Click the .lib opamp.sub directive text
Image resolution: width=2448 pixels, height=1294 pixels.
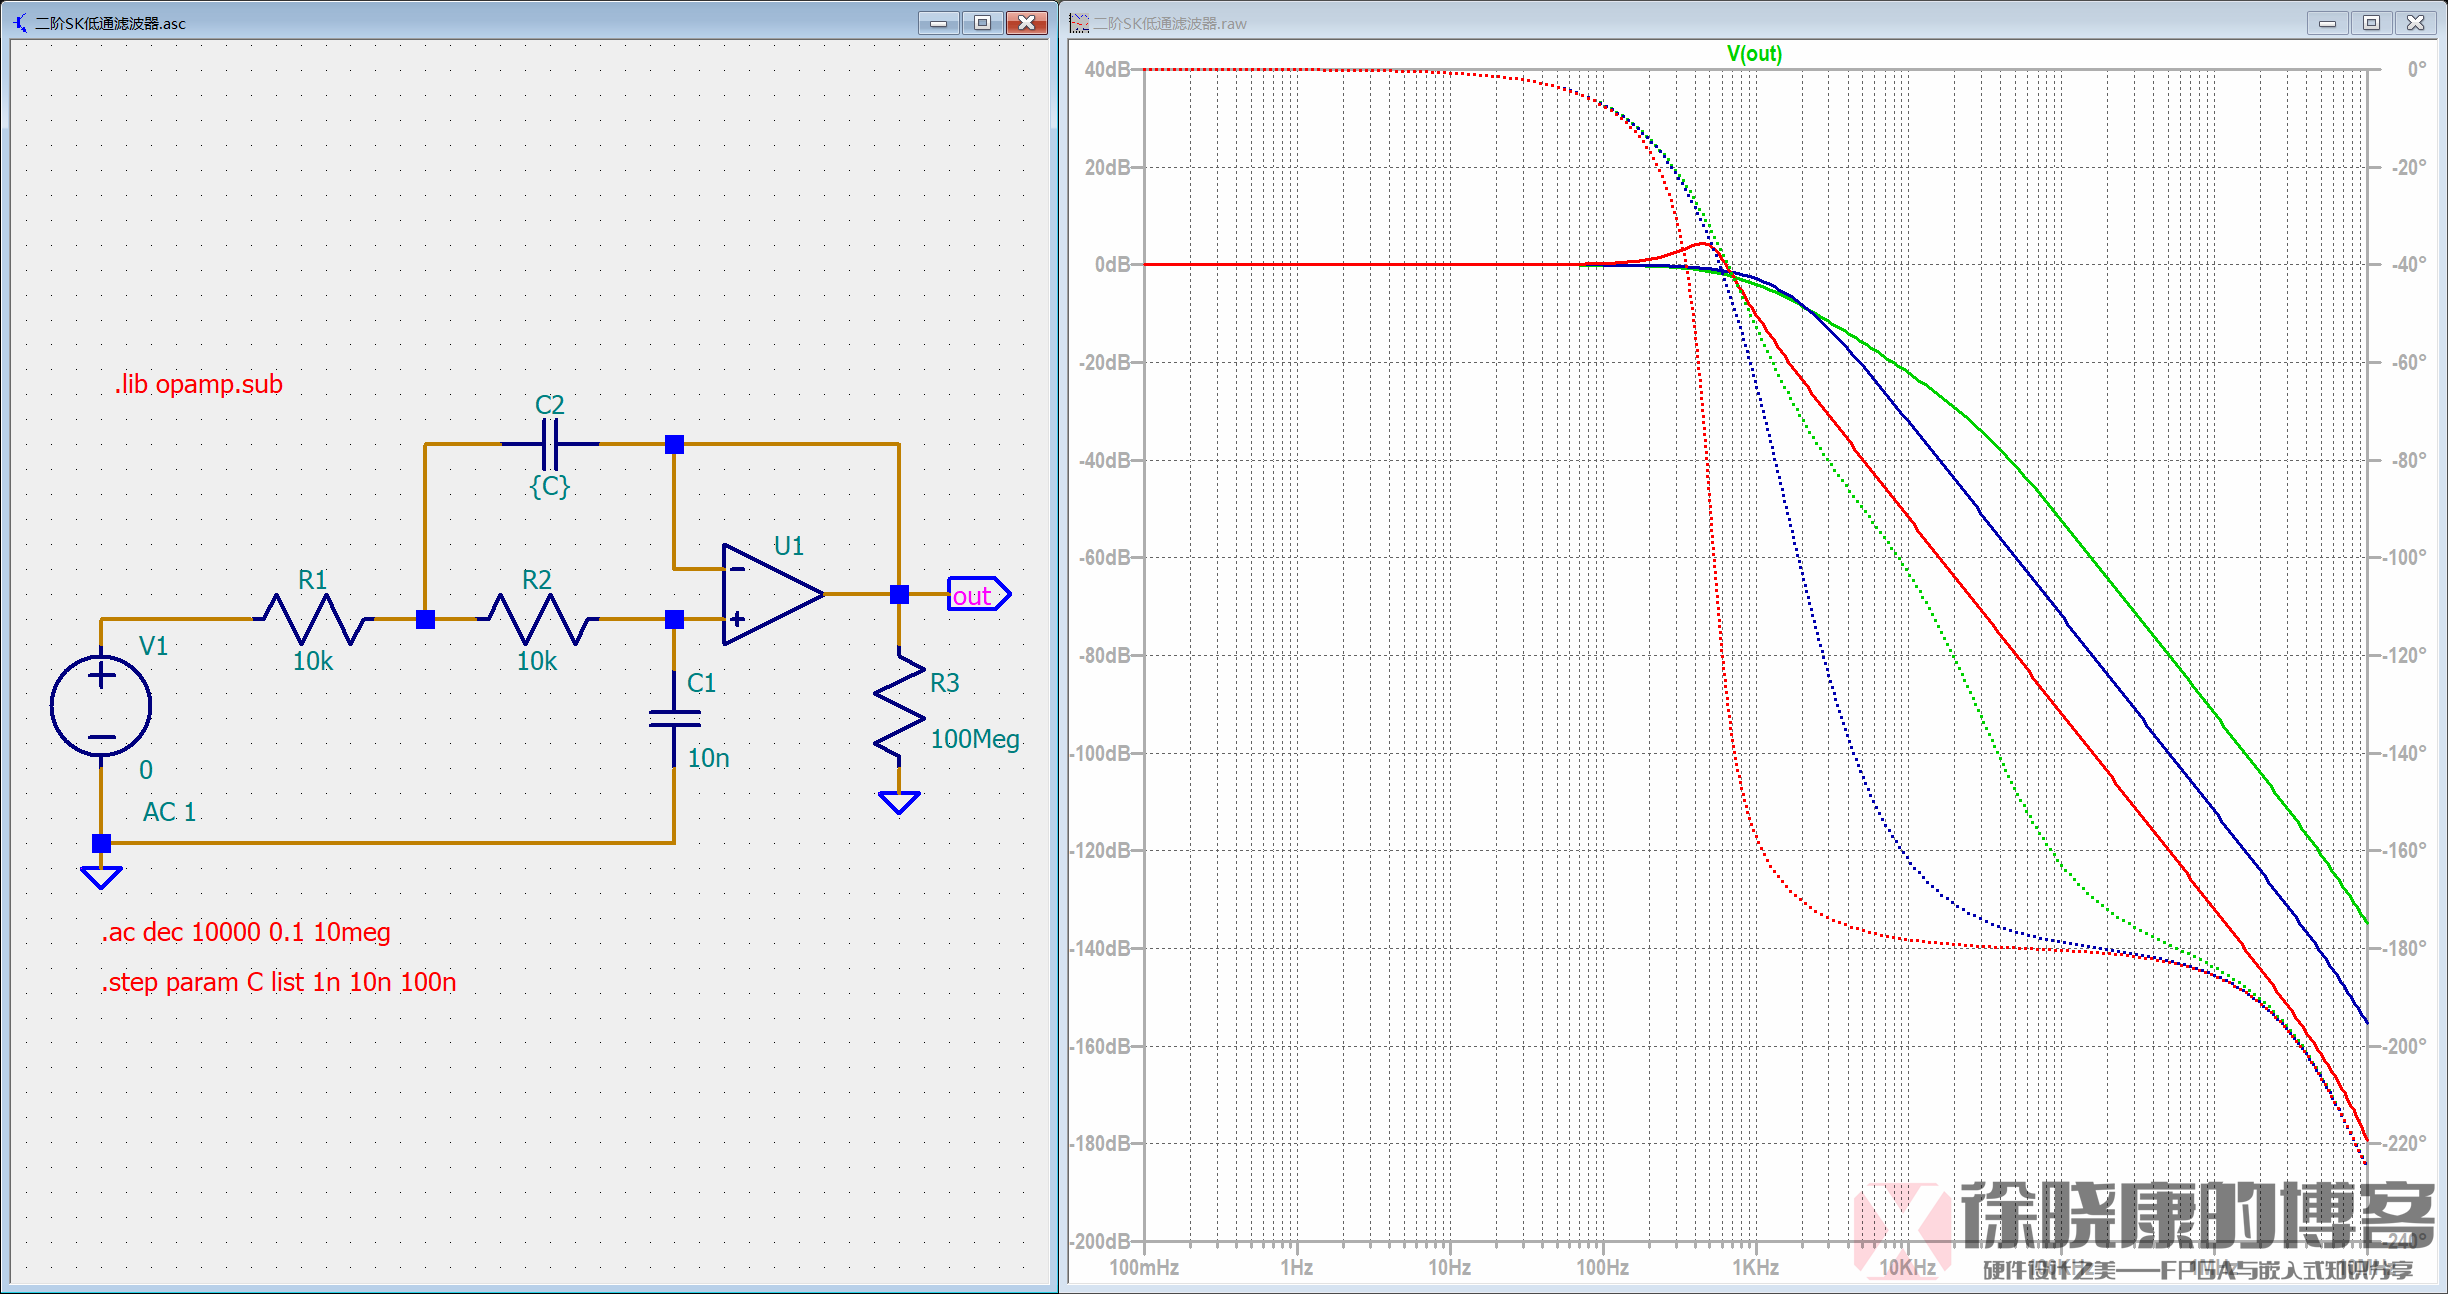point(198,384)
